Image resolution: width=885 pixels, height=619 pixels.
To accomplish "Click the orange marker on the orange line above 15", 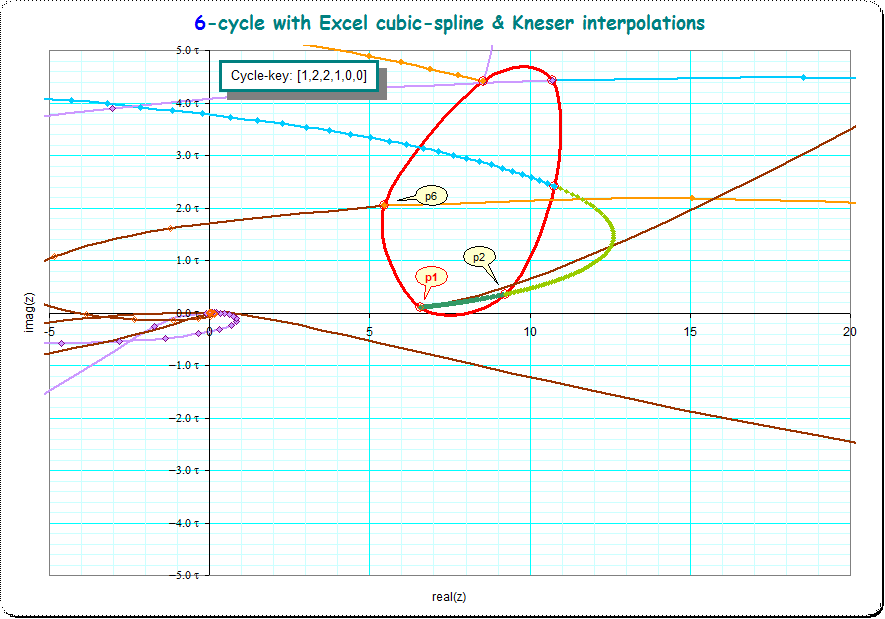I will coord(691,198).
